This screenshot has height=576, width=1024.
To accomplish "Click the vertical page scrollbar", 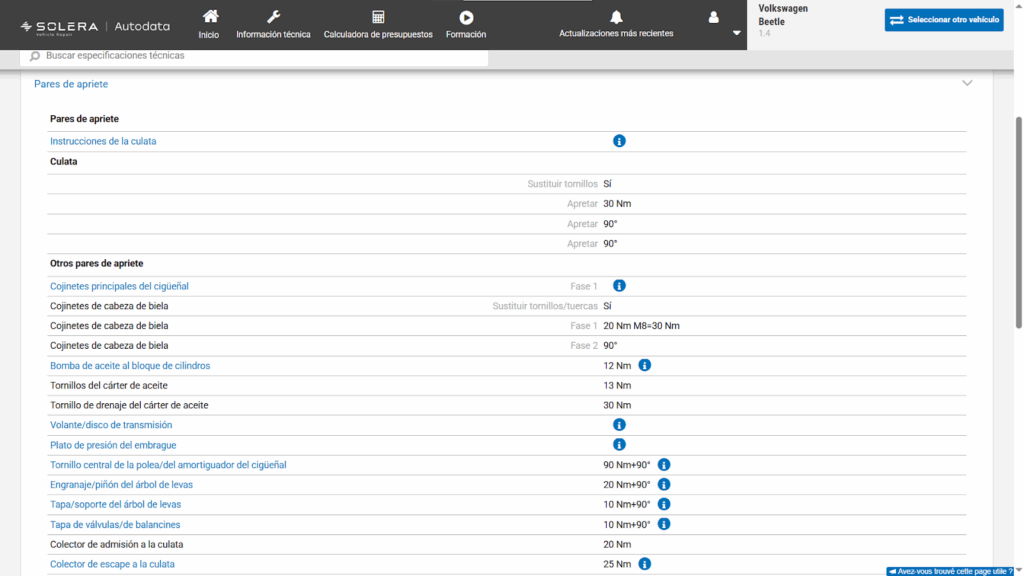I will tap(1018, 220).
